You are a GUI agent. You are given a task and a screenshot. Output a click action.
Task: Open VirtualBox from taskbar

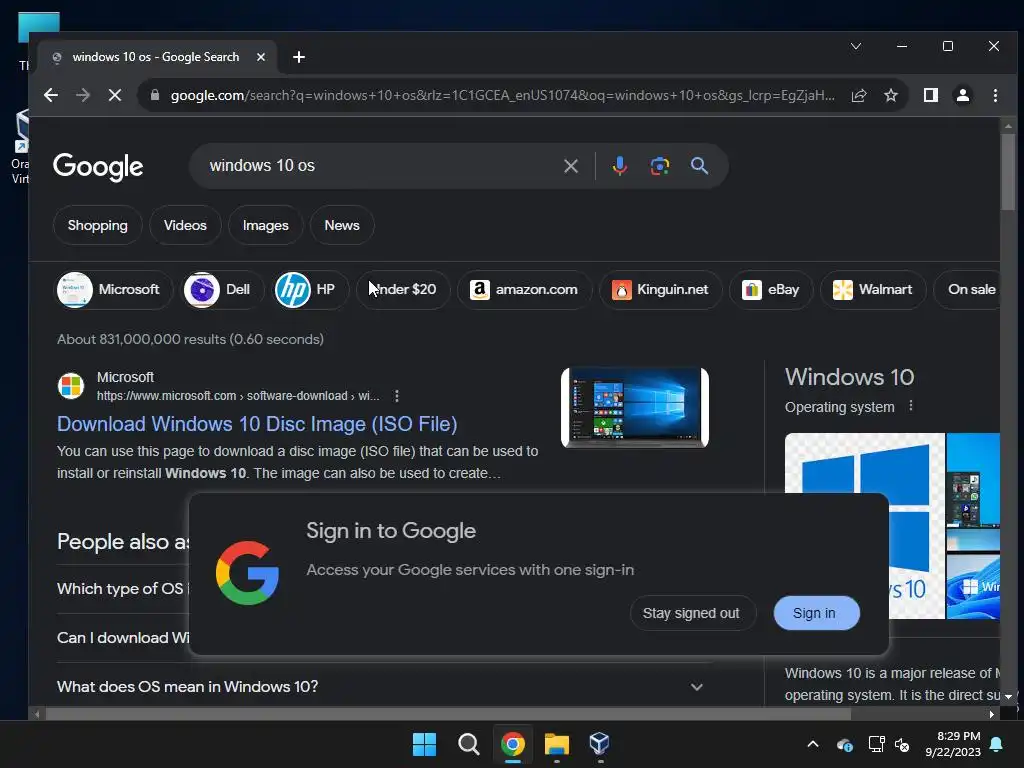tap(600, 744)
